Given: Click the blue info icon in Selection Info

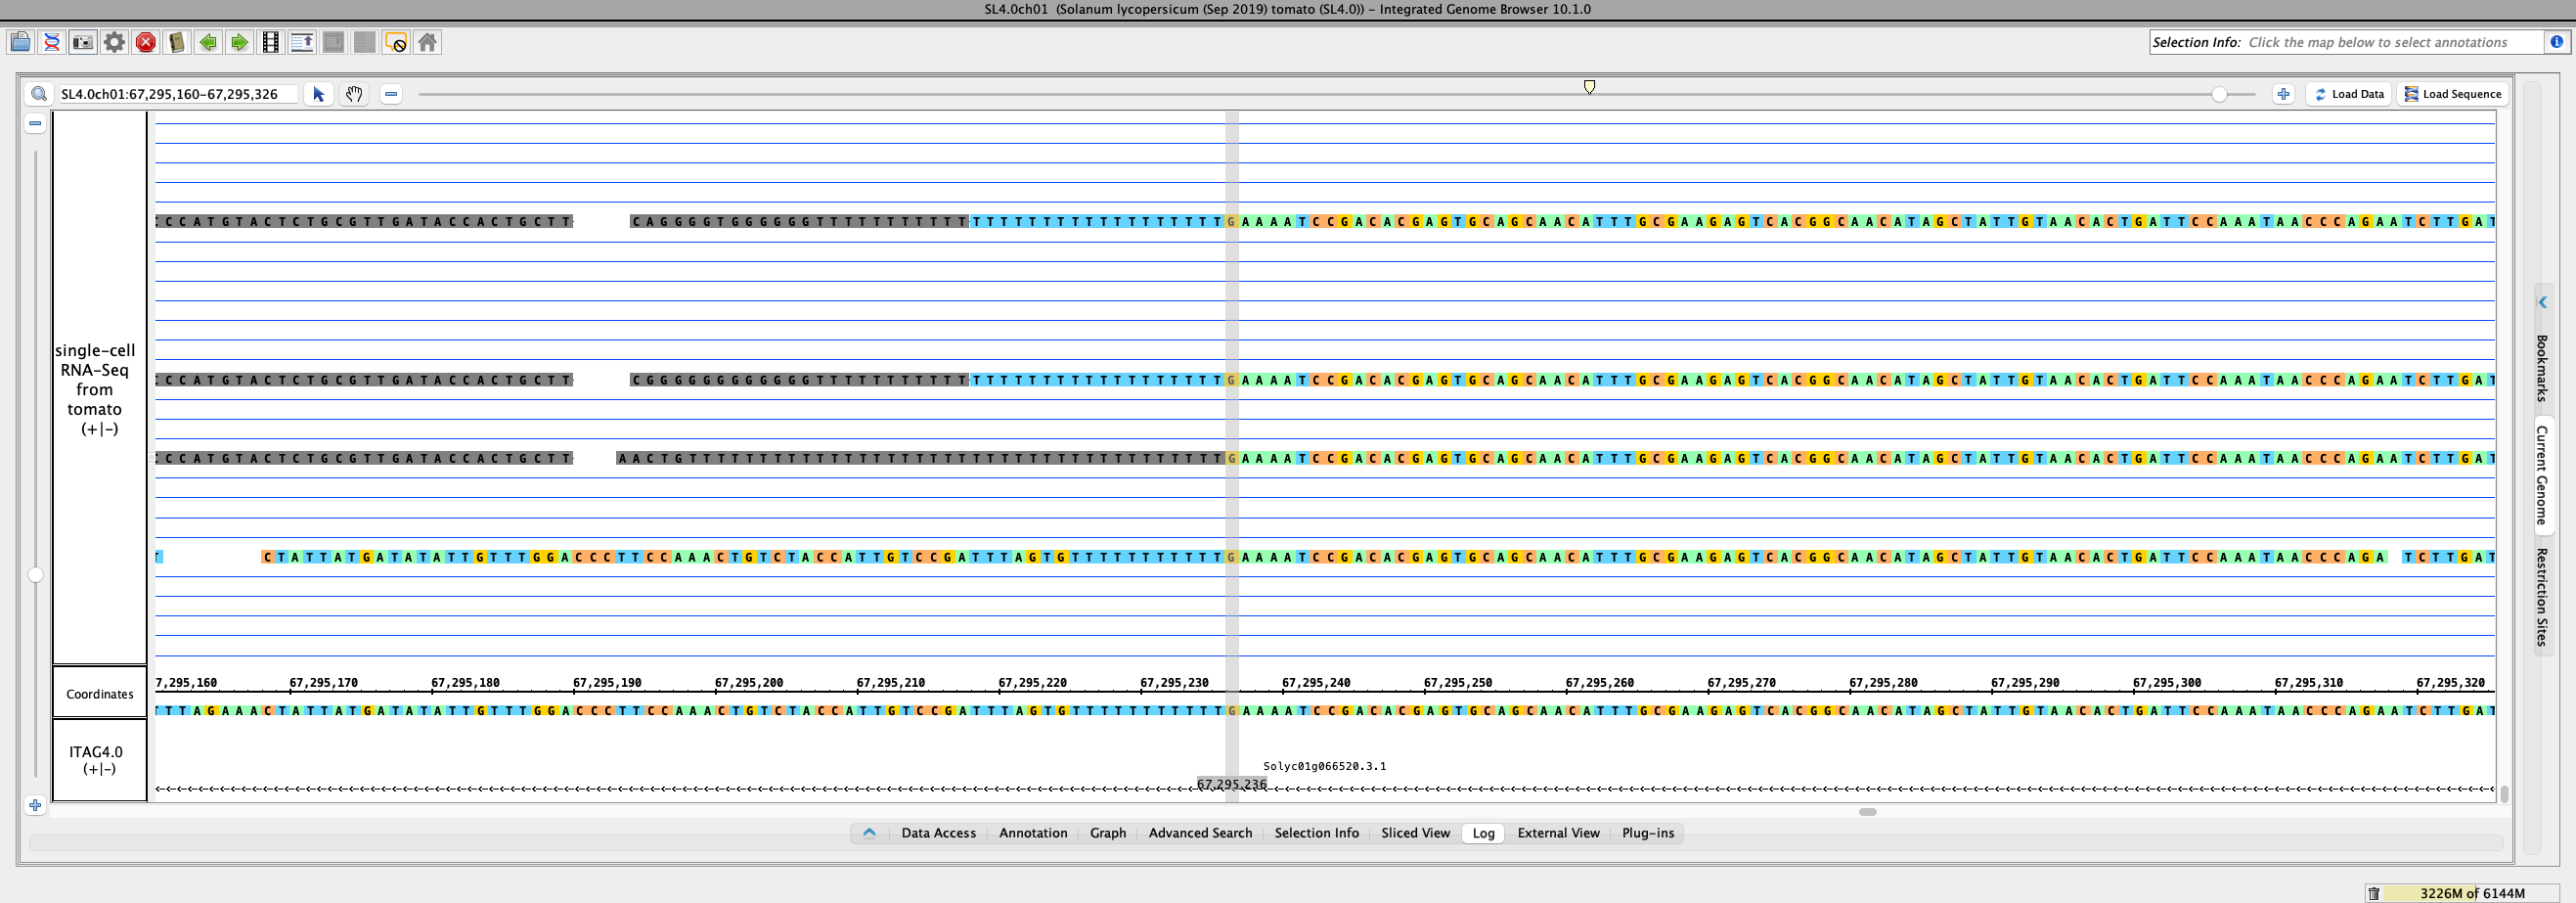Looking at the screenshot, I should [x=2556, y=42].
